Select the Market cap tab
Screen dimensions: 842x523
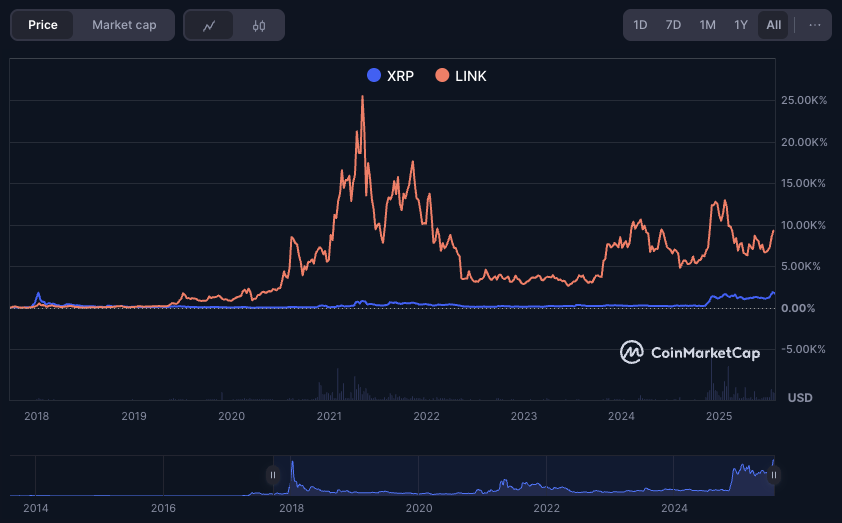(x=124, y=25)
